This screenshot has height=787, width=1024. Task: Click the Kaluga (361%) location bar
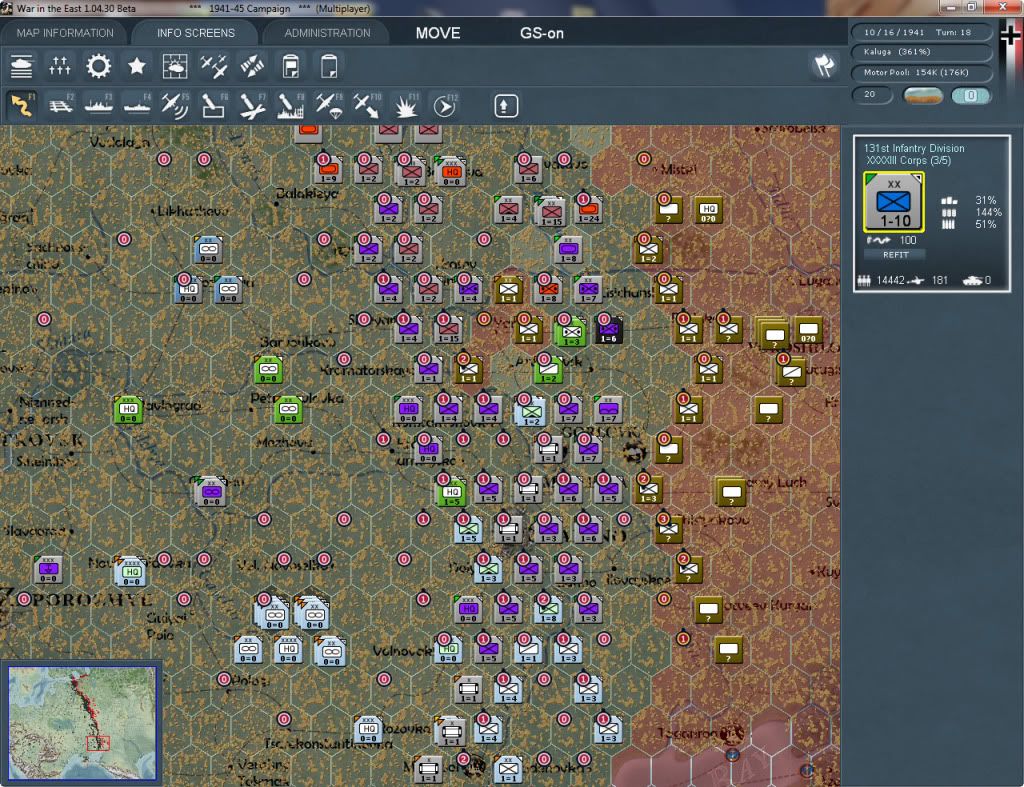(921, 52)
